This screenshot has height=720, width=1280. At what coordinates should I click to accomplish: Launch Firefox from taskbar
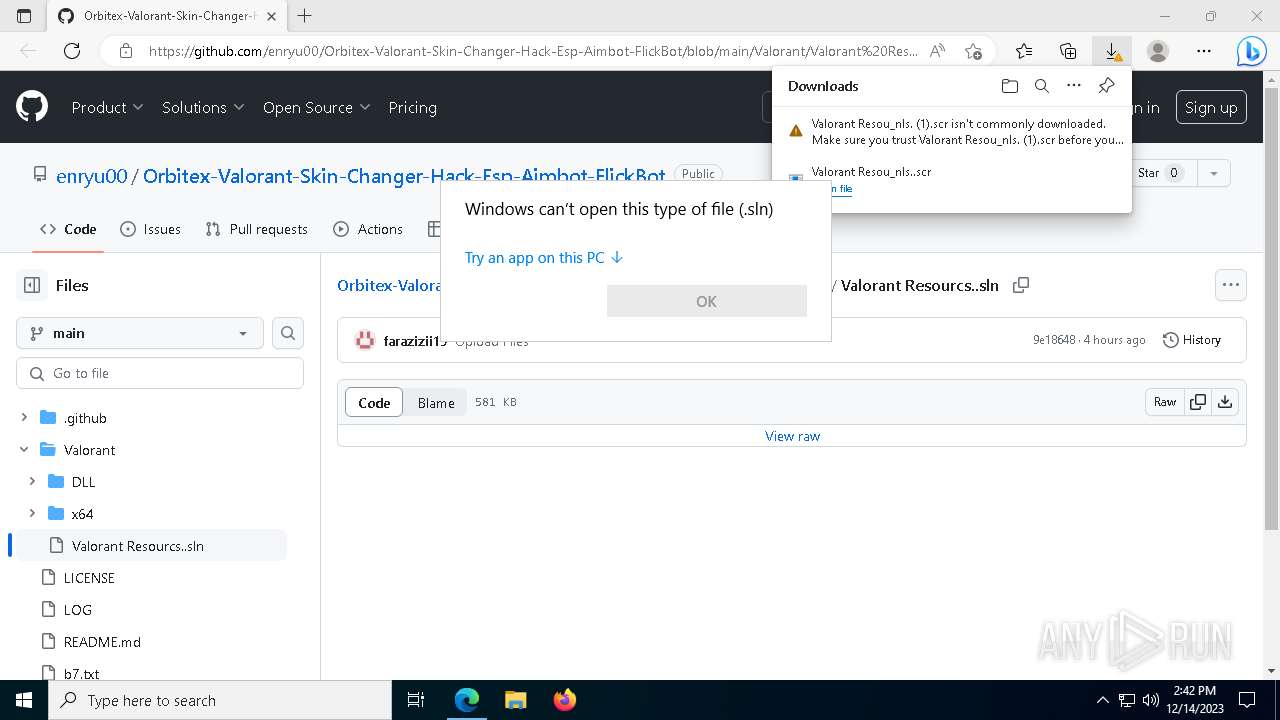pos(564,700)
